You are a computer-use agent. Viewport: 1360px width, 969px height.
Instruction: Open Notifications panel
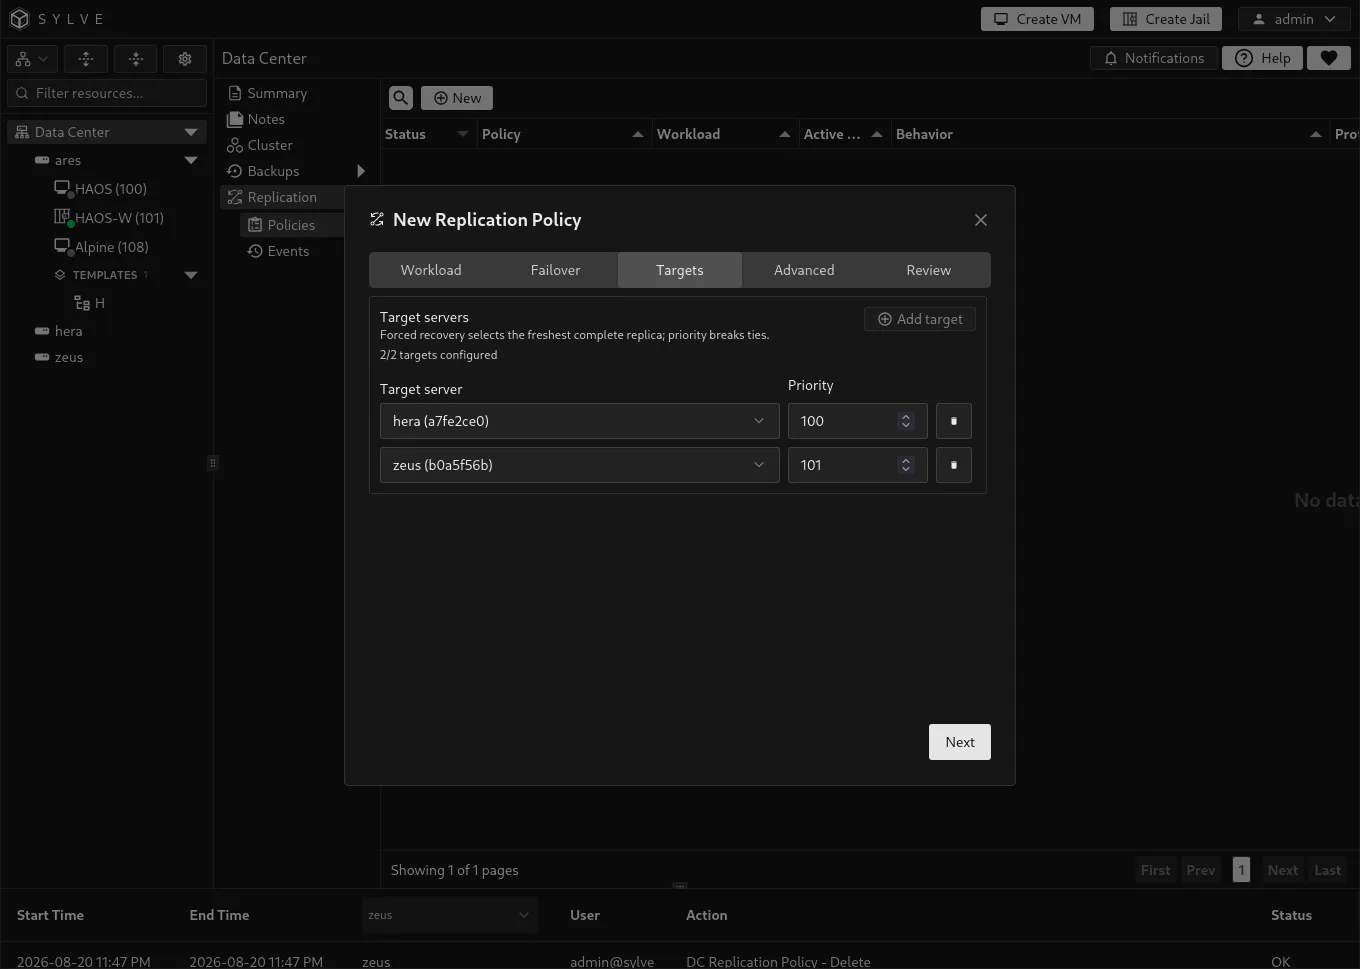point(1154,58)
